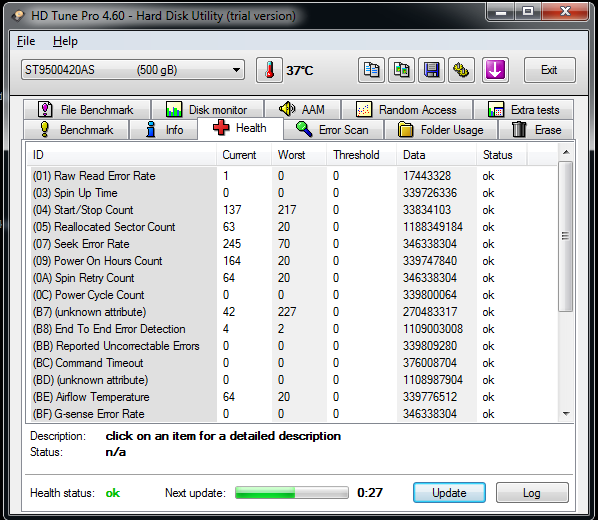Viewport: 598px width, 520px height.
Task: Open the options wrench icon
Action: tap(461, 70)
